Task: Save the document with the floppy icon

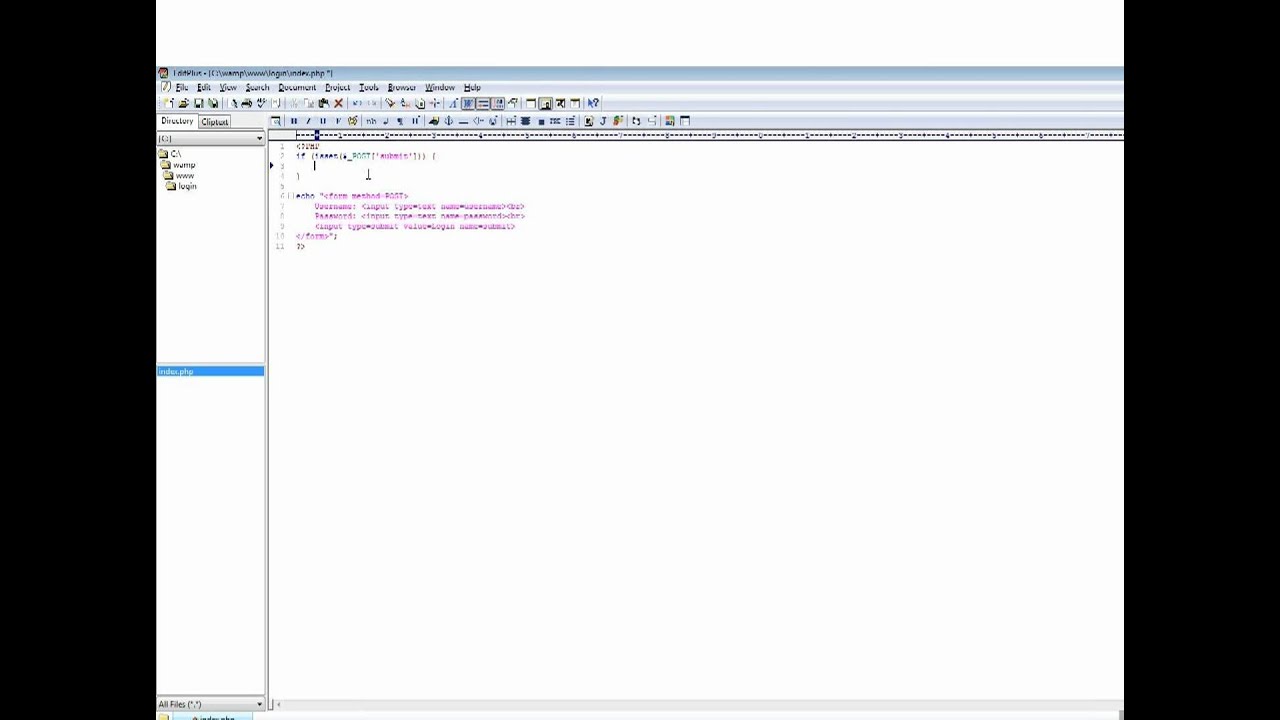Action: (198, 103)
